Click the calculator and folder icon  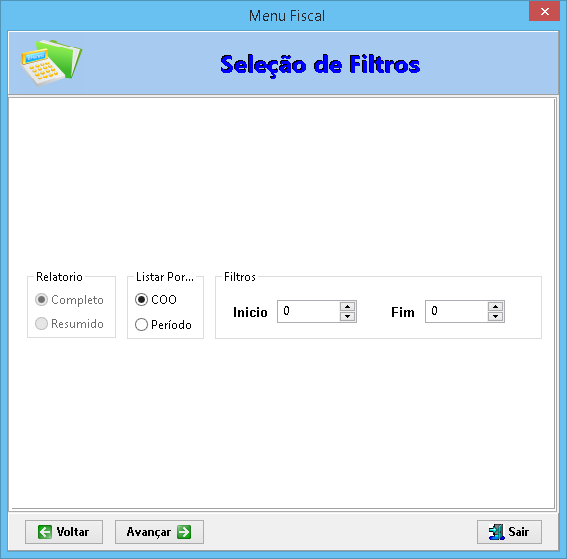coord(51,62)
